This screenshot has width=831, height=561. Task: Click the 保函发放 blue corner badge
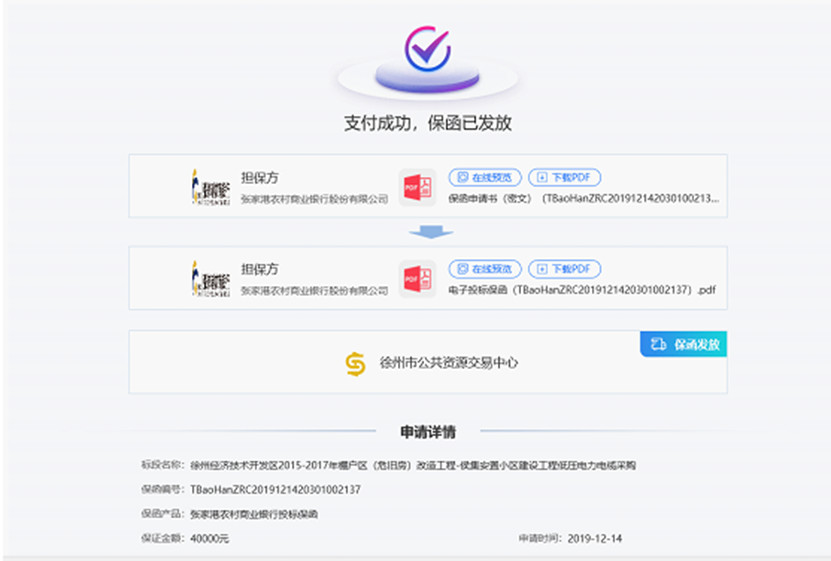(684, 344)
